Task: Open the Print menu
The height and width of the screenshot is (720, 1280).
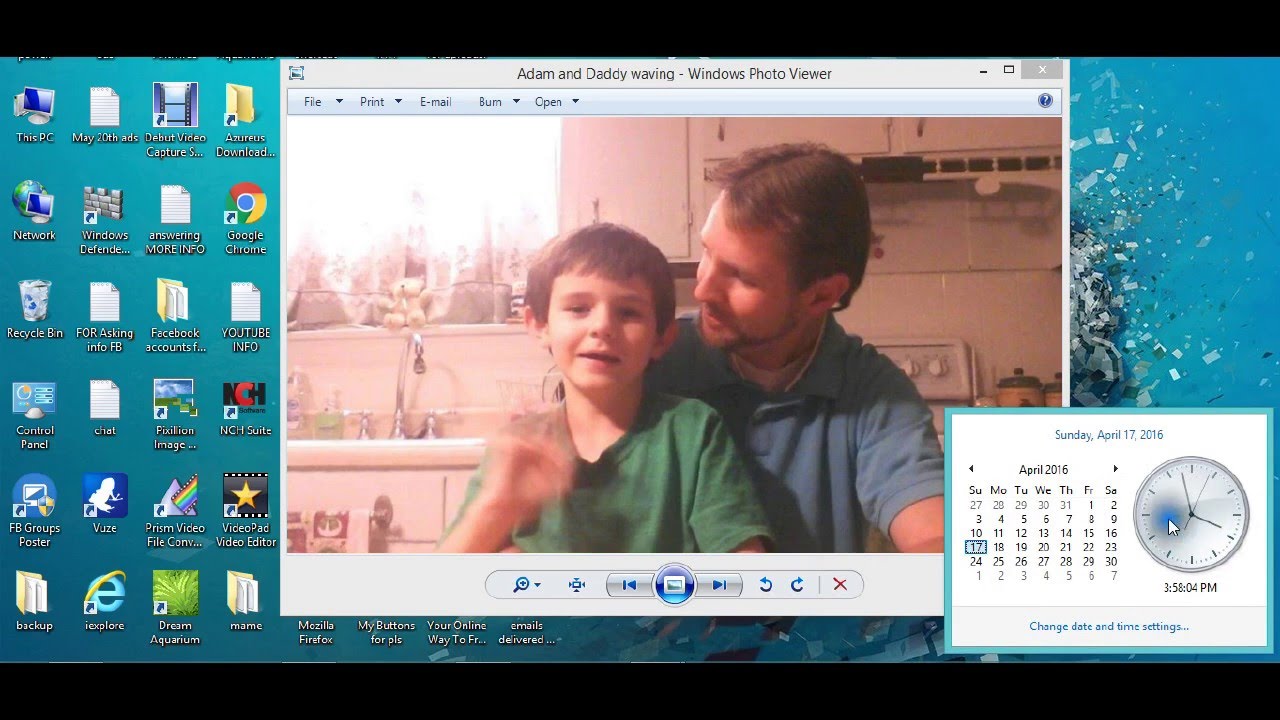Action: 372,102
